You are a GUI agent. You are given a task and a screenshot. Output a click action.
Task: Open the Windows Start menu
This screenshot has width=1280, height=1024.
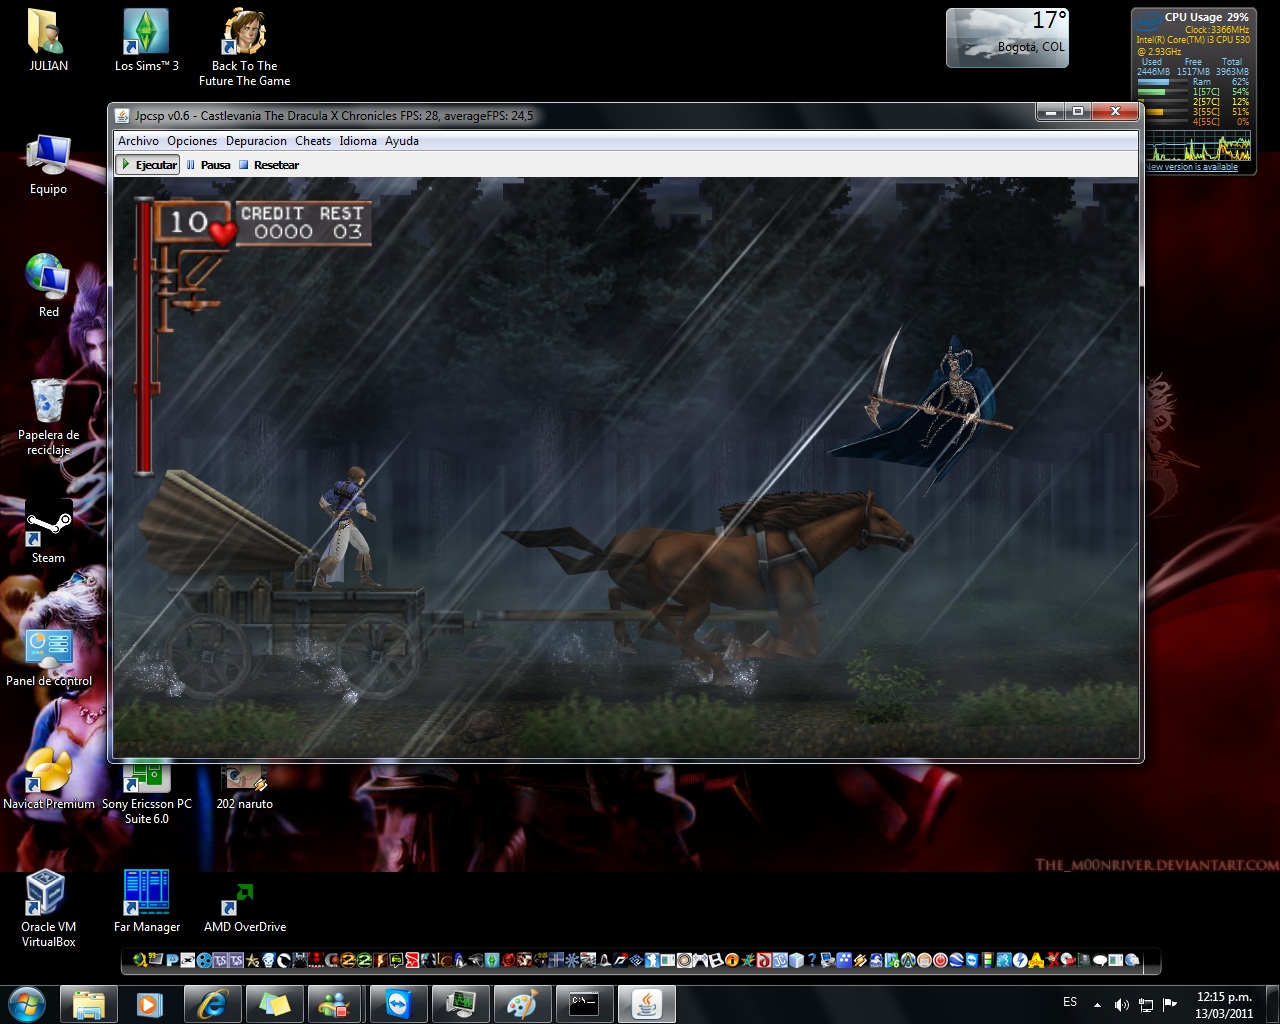click(x=26, y=1003)
